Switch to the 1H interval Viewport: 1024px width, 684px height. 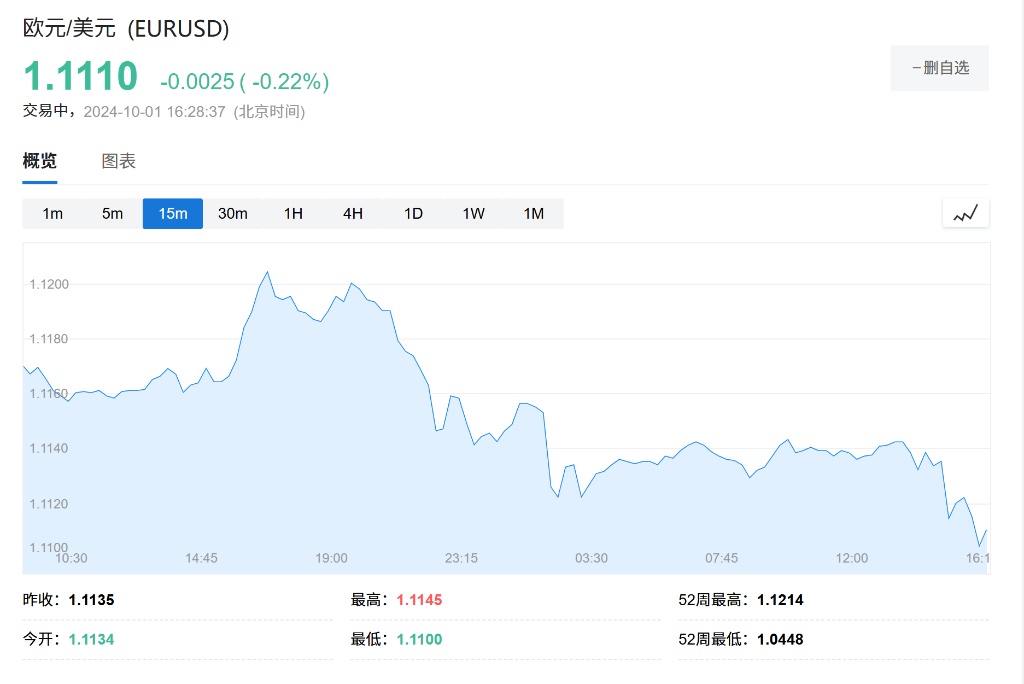293,214
